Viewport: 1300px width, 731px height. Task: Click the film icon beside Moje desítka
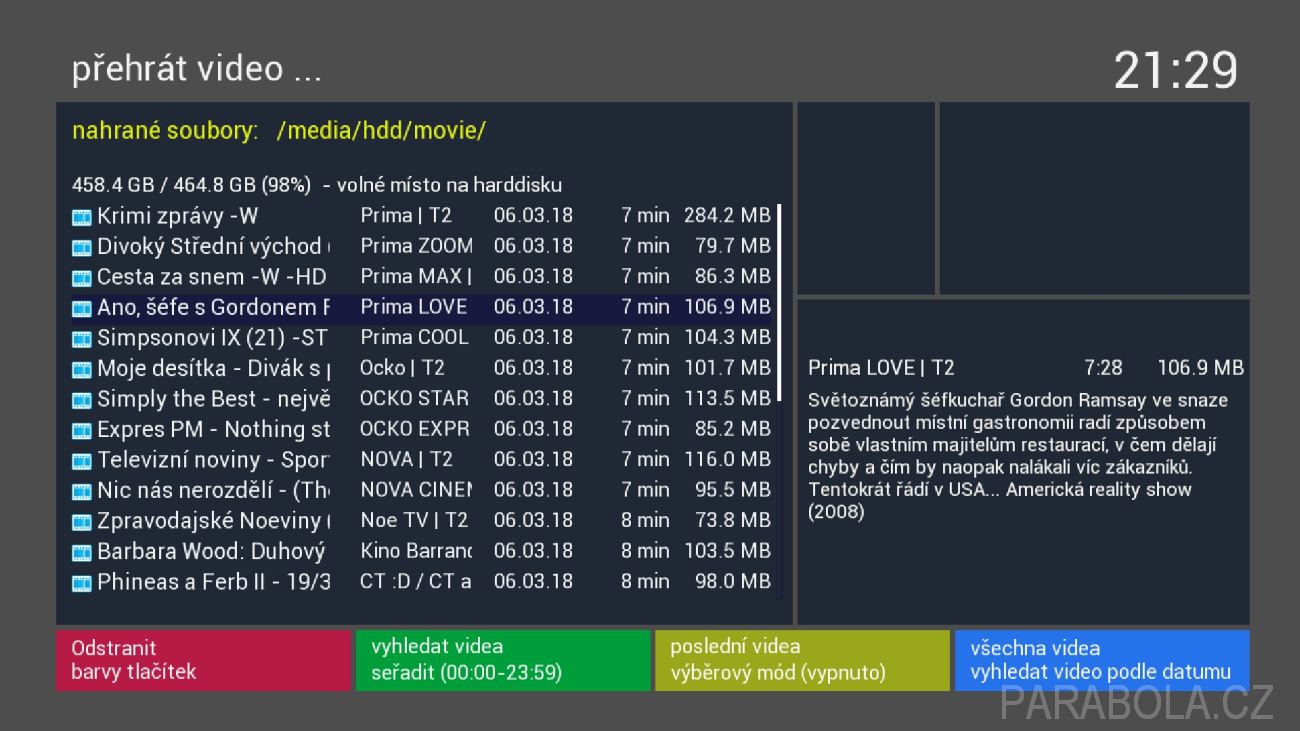click(81, 369)
